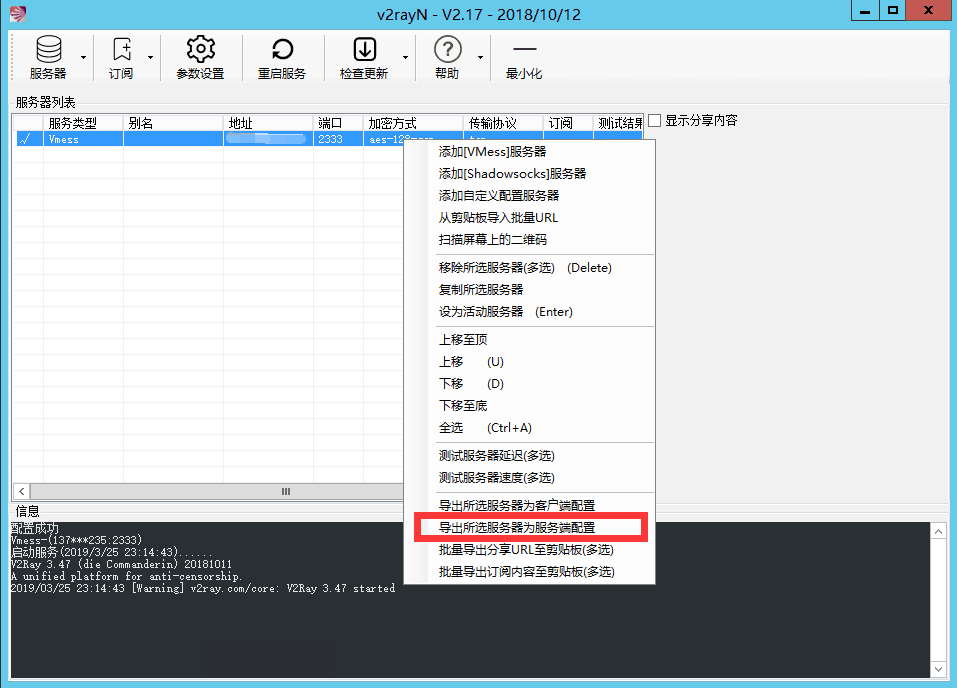Click the 服务类型 column header
This screenshot has width=957, height=688.
[73, 123]
